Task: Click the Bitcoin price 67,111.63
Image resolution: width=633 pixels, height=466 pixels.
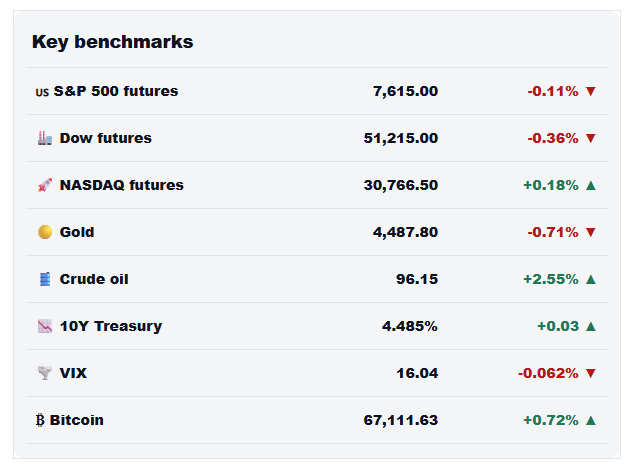Action: (400, 420)
